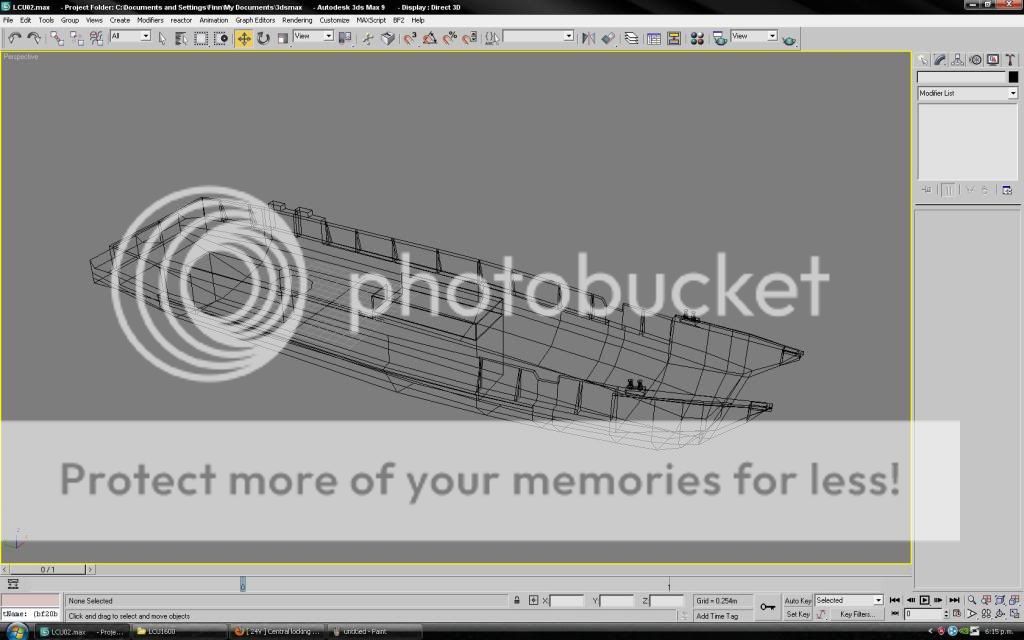This screenshot has width=1024, height=640.
Task: Open the selection filter 'All' dropdown
Action: 130,36
